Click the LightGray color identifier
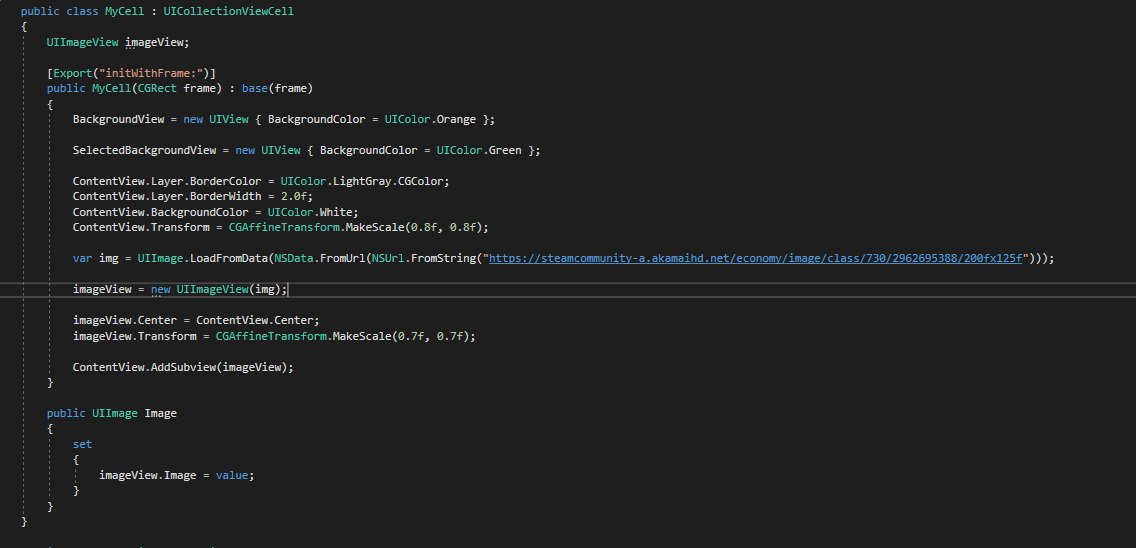1136x548 pixels. (362, 181)
